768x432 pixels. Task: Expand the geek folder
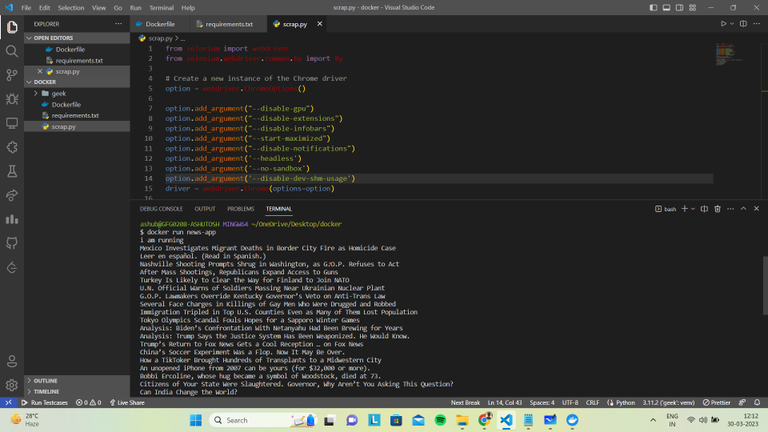(x=58, y=93)
